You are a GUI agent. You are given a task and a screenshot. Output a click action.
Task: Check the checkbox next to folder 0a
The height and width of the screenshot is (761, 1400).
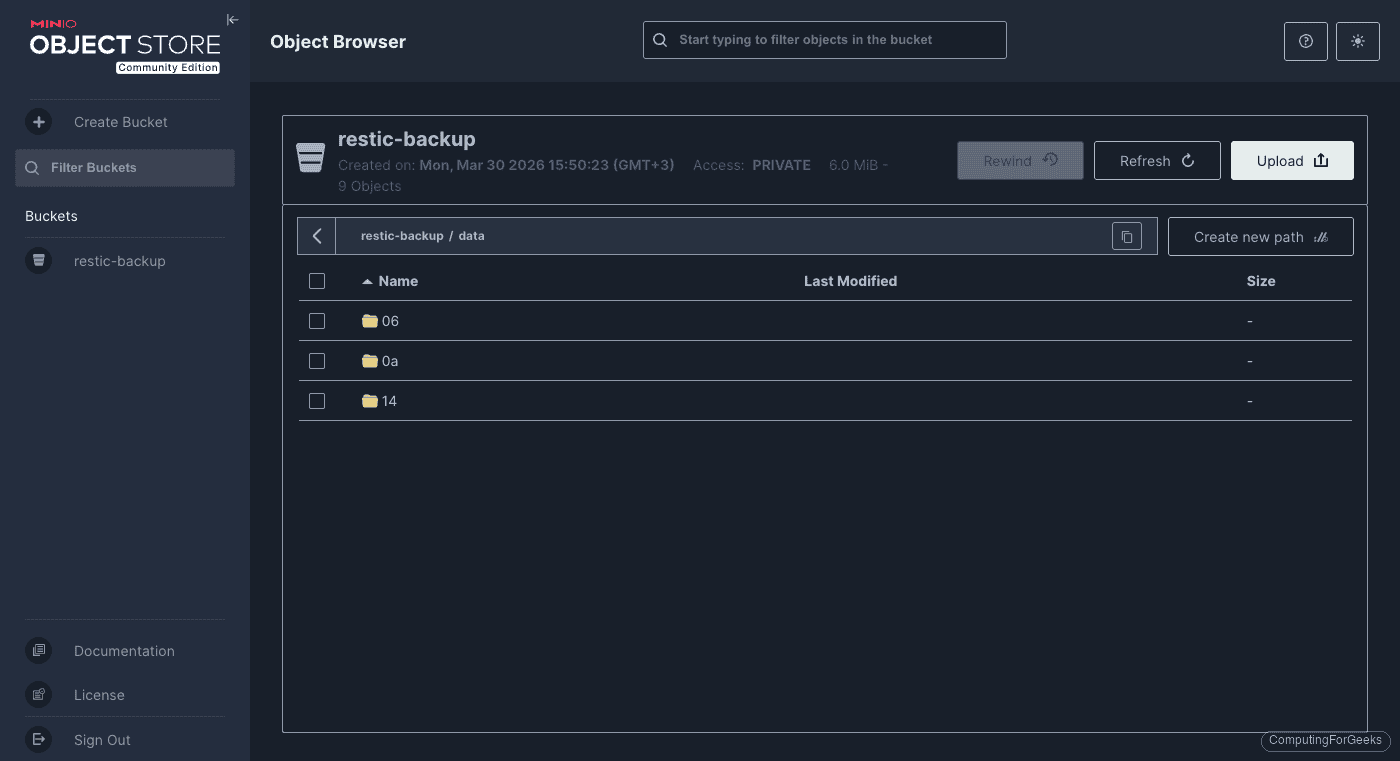pos(317,360)
